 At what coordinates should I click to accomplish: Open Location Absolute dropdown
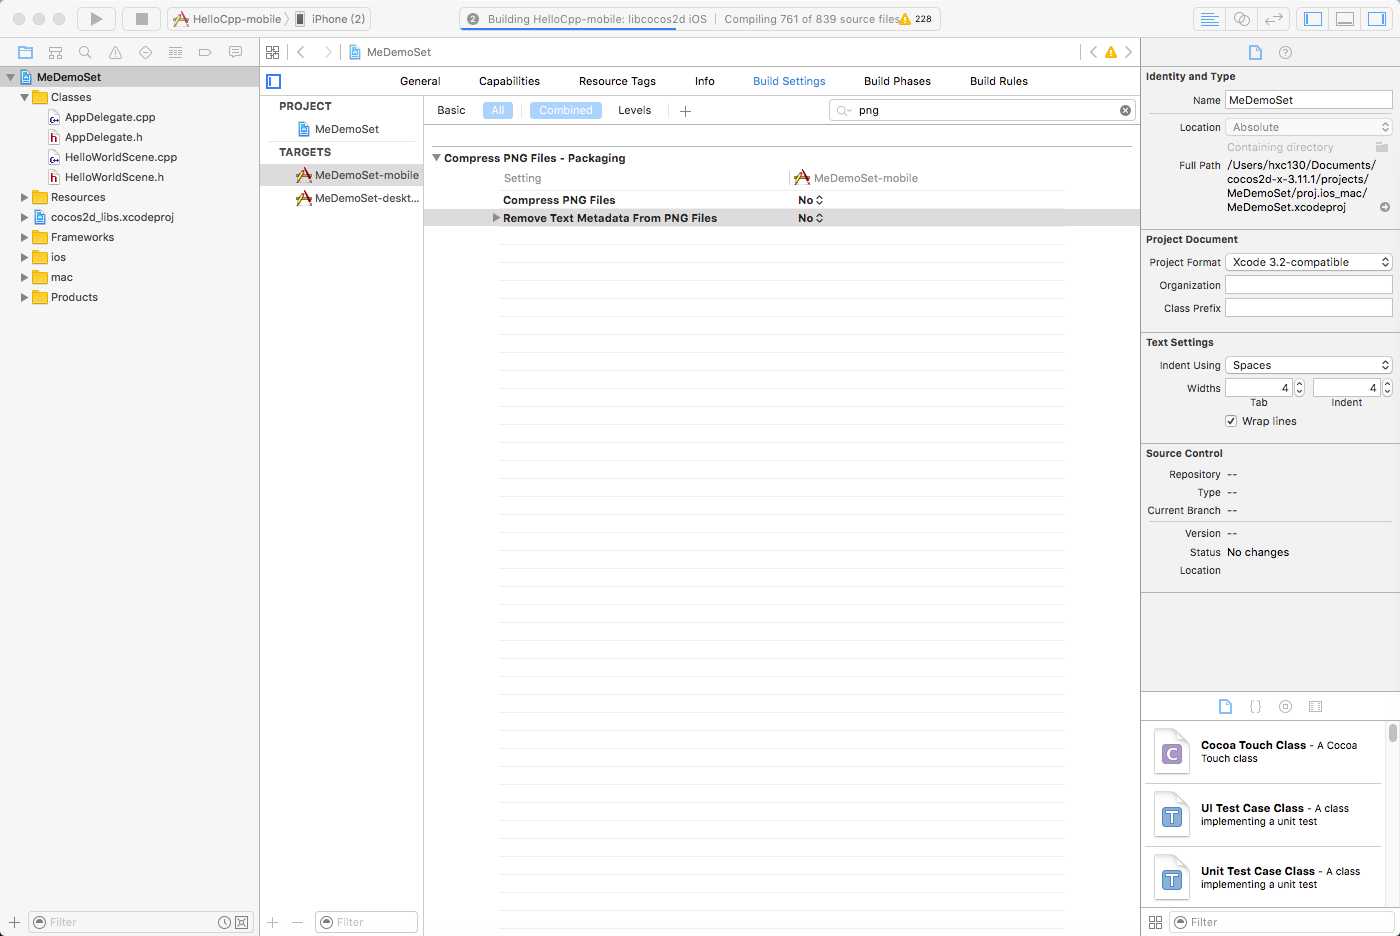[1309, 127]
